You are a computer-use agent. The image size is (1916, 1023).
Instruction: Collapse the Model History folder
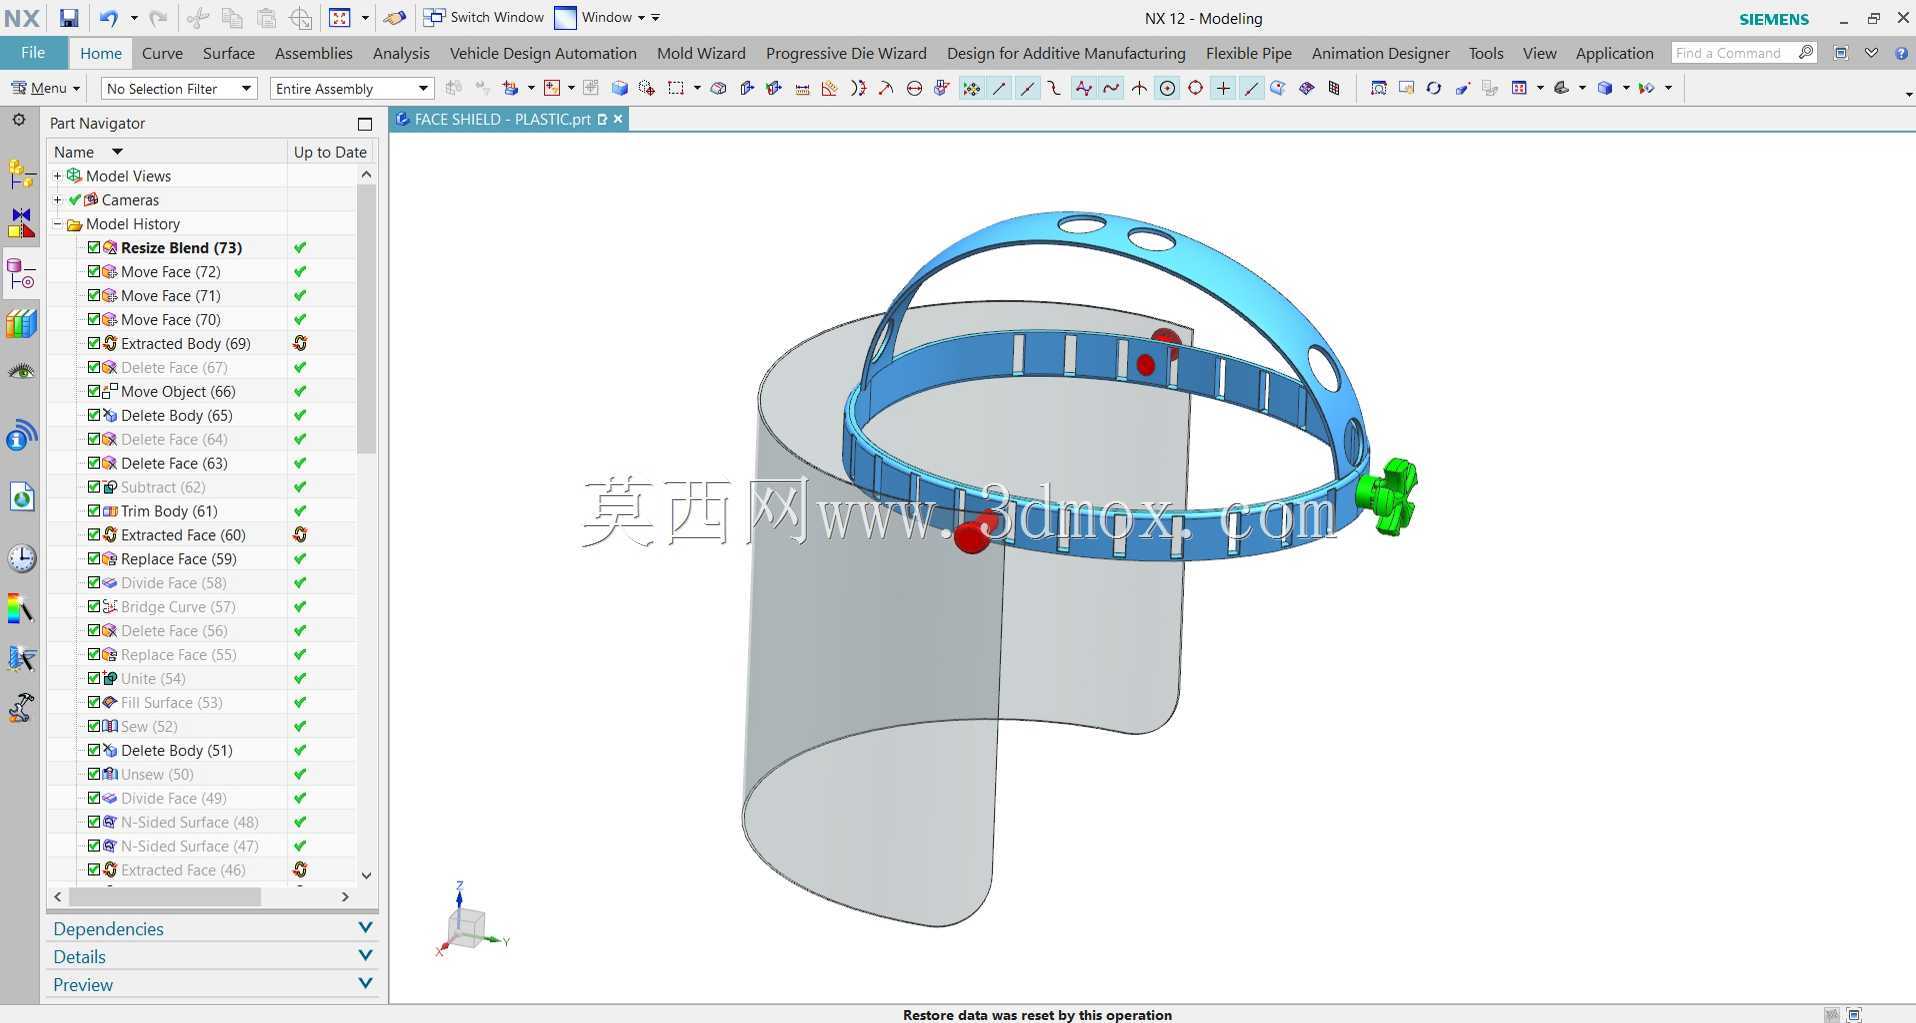point(58,224)
